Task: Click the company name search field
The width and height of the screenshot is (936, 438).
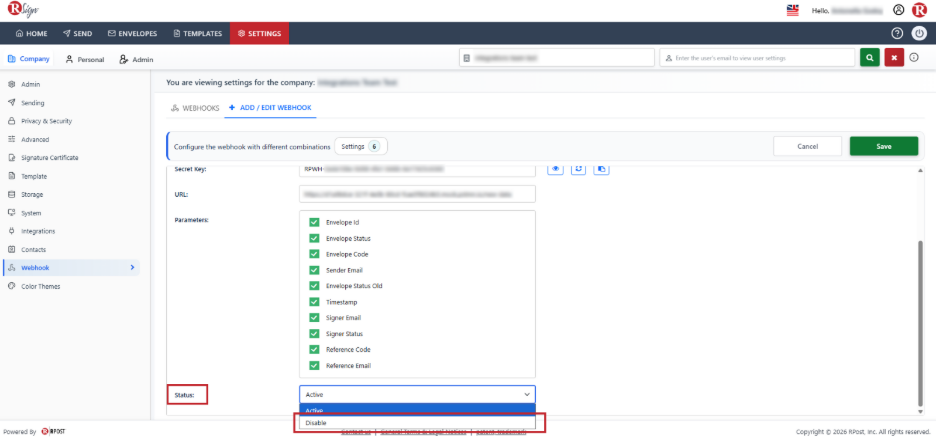Action: click(557, 58)
